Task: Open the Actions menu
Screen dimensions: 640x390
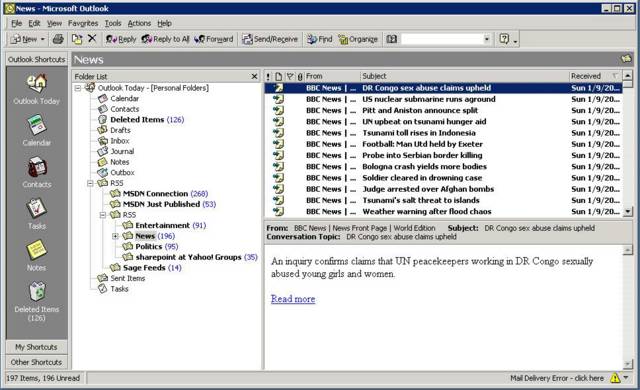Action: [139, 23]
